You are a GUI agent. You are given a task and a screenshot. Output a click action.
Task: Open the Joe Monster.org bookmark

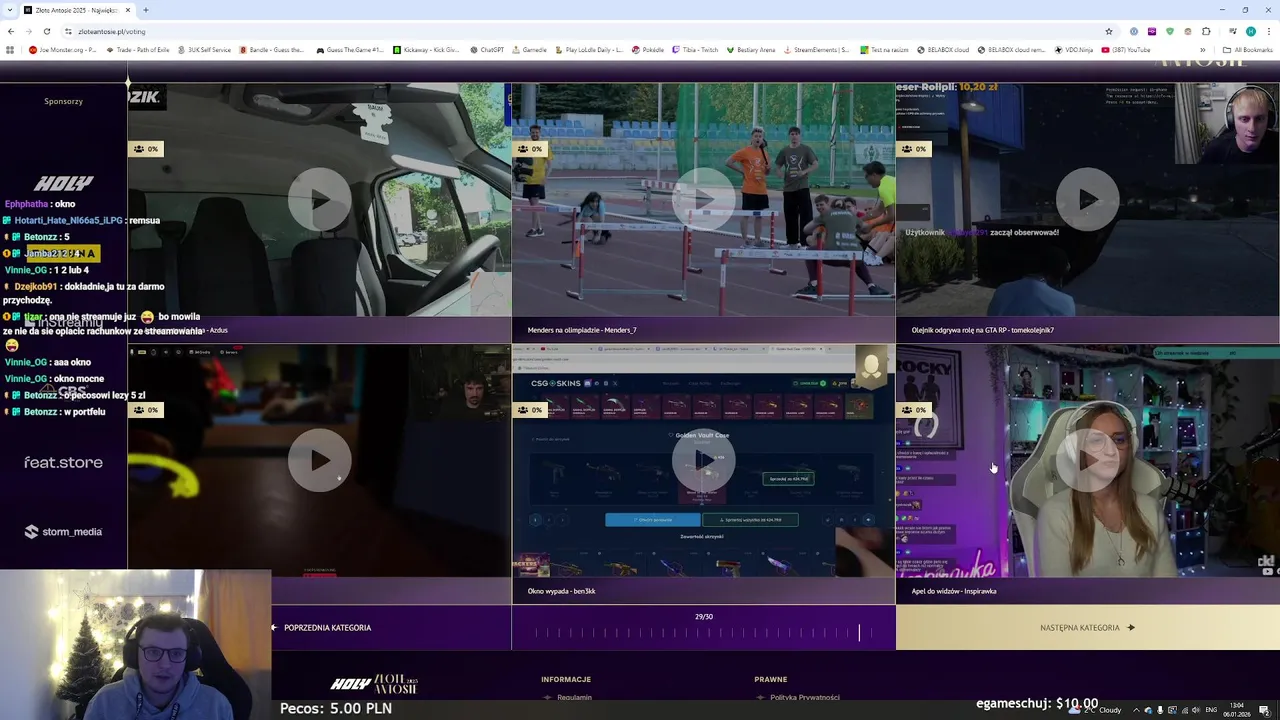64,50
